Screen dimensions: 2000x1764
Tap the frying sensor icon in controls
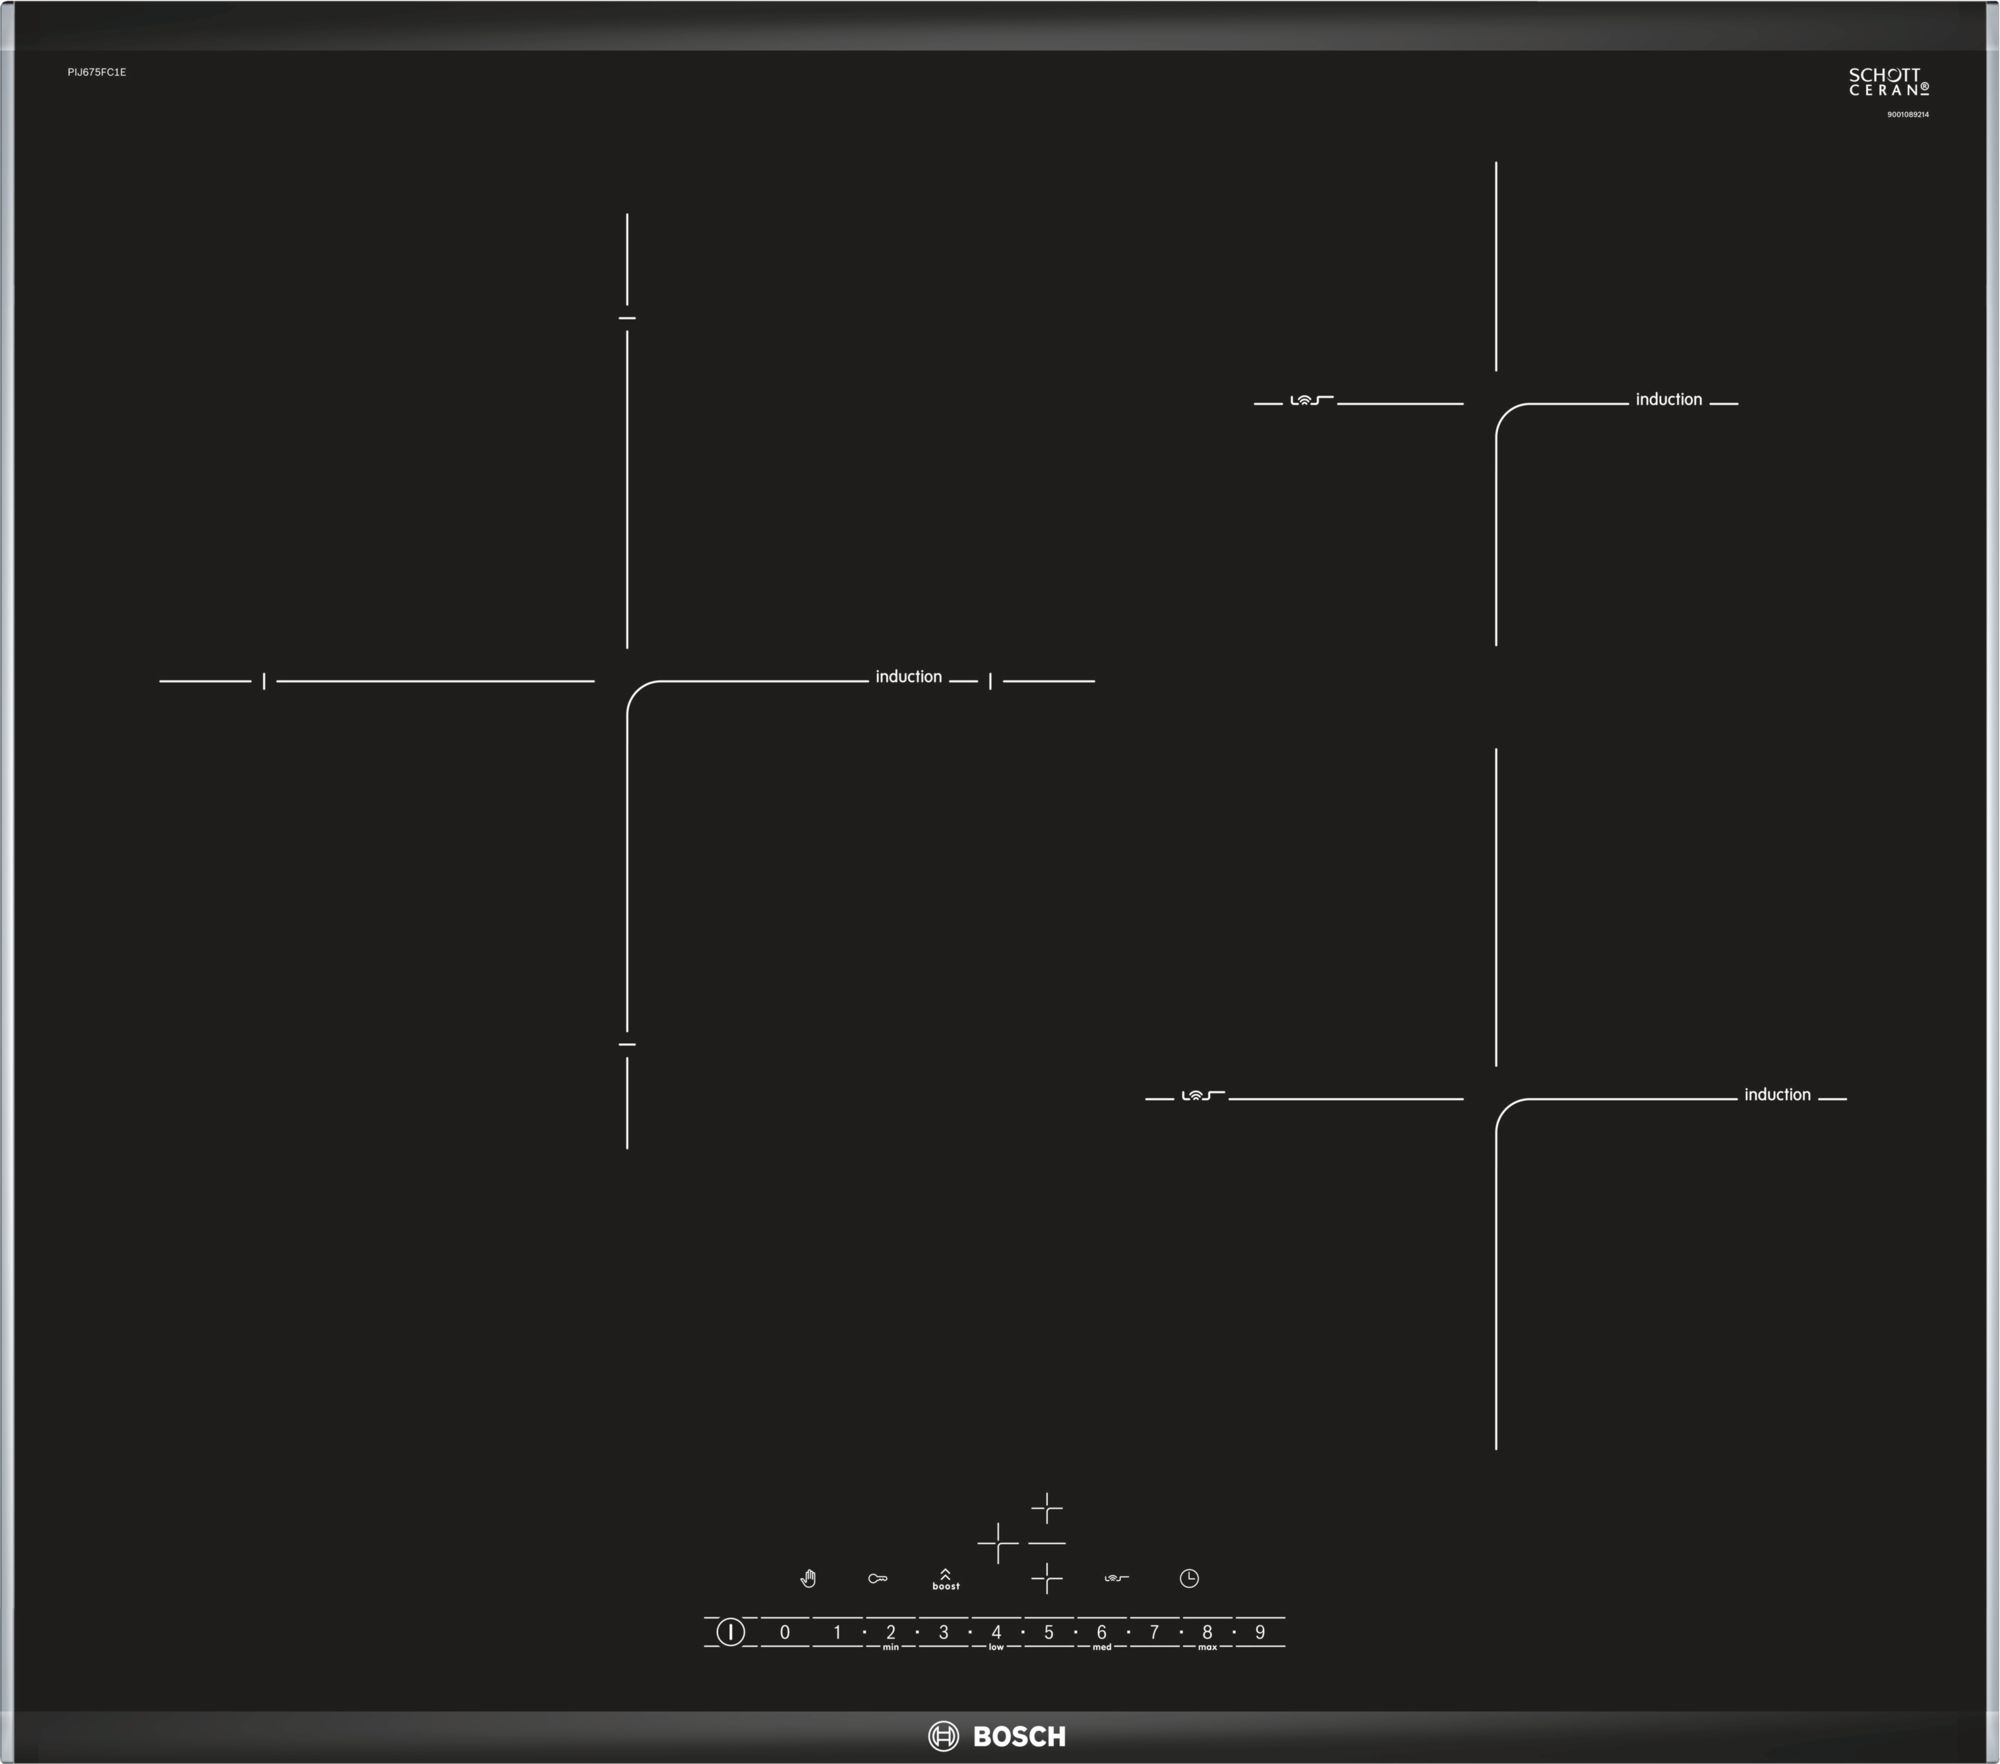pyautogui.click(x=1116, y=1578)
